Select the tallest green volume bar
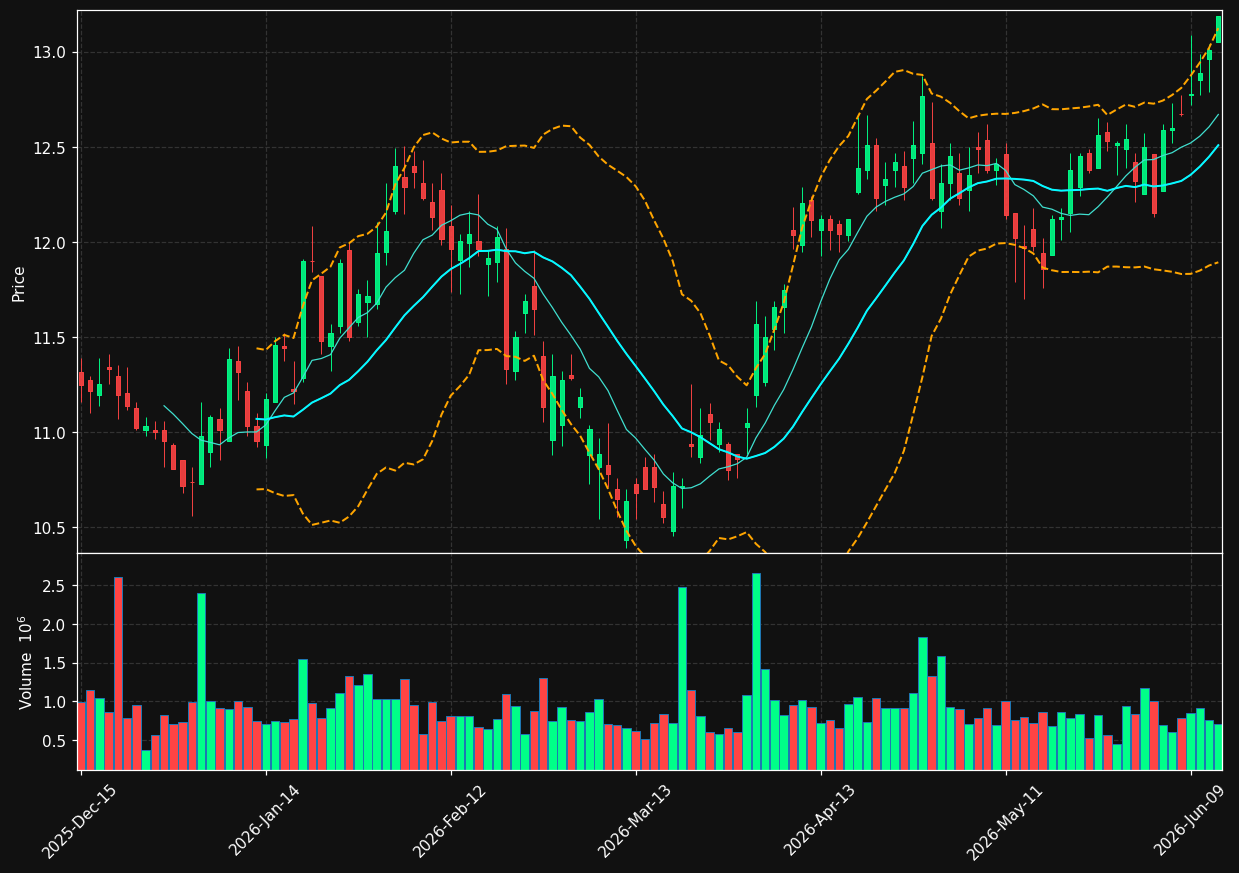This screenshot has height=873, width=1239. [756, 671]
